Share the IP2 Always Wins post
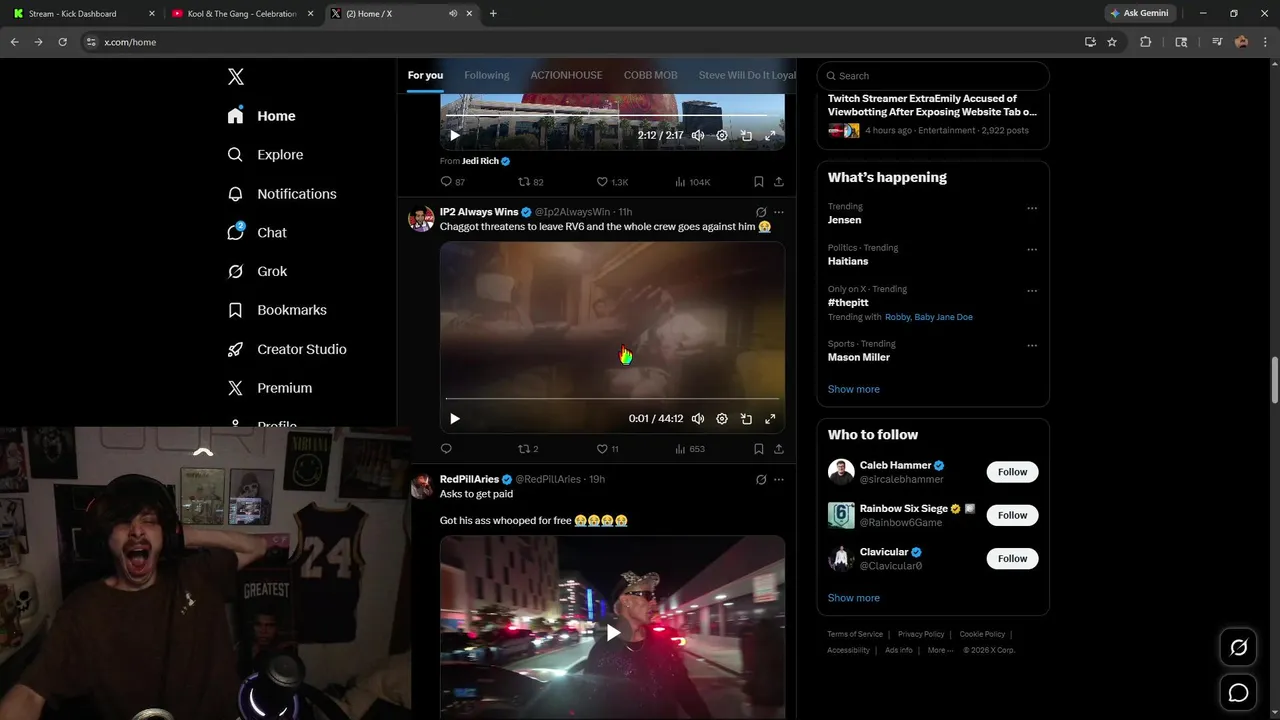Screen dimensions: 1280x720 coord(779,449)
